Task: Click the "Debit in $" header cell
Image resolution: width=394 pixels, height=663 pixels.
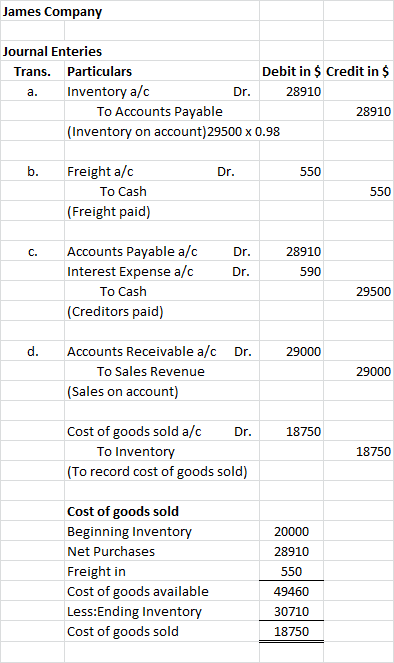Action: 291,71
